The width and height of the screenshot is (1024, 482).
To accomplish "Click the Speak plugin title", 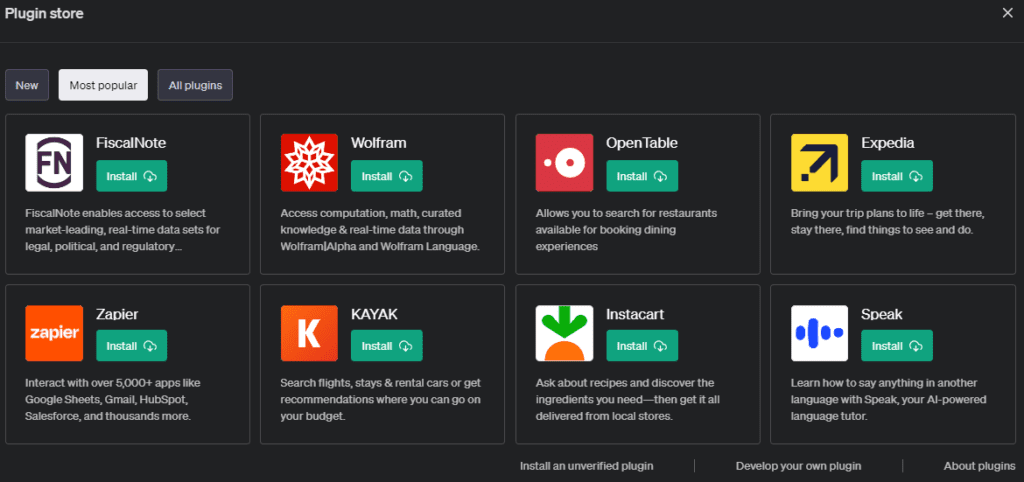I will point(882,314).
